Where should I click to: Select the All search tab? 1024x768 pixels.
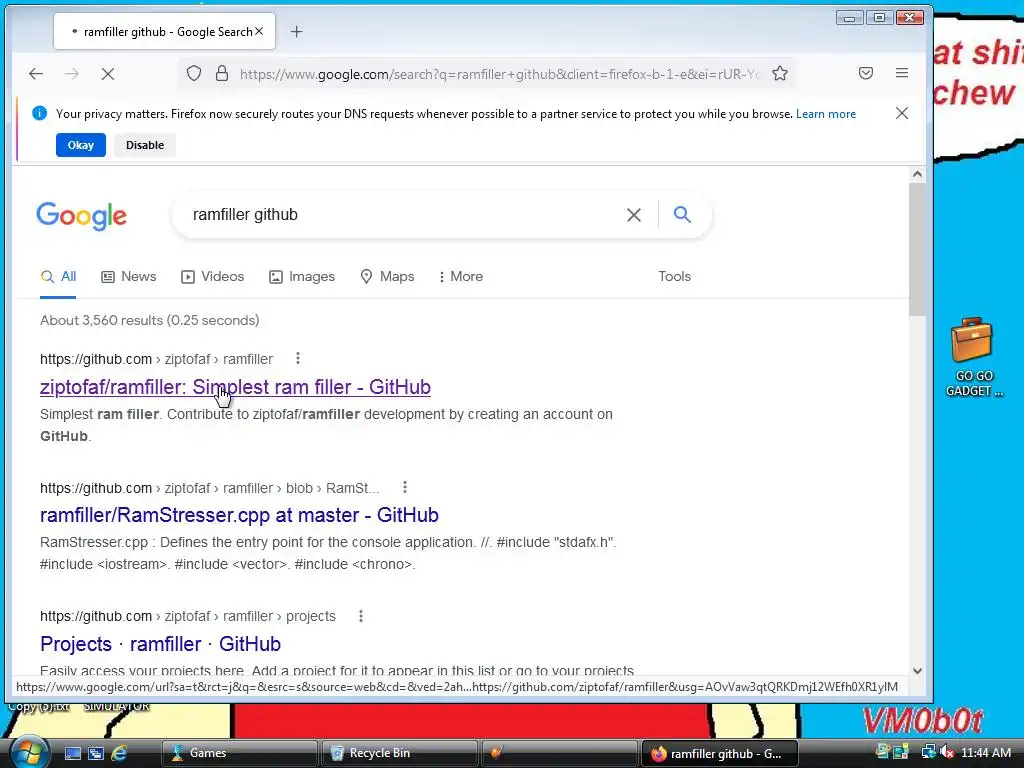pos(58,276)
